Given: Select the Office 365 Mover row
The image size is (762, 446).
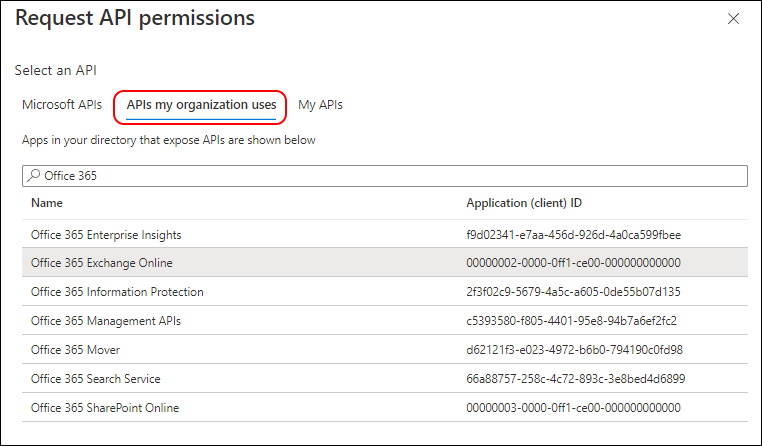Looking at the screenshot, I should (x=385, y=349).
